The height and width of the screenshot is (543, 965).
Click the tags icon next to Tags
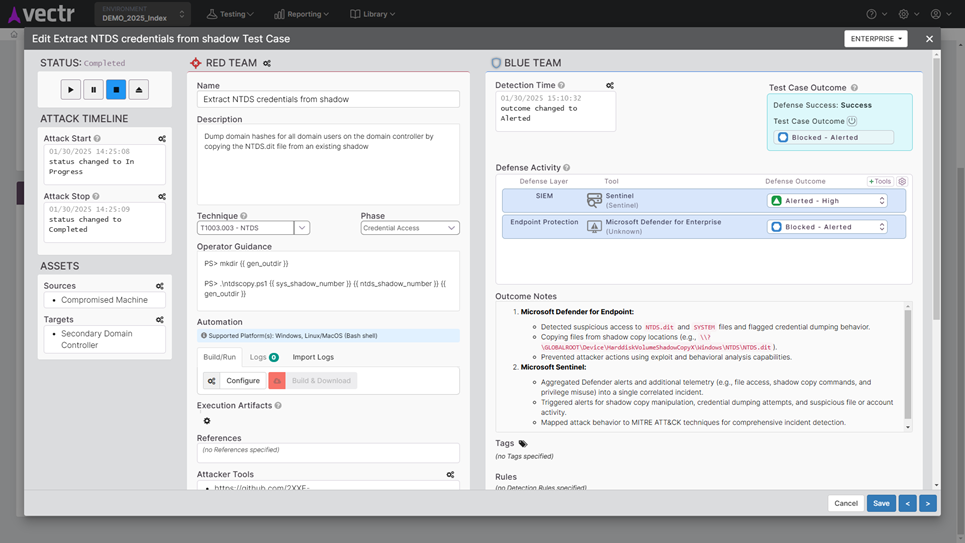pyautogui.click(x=523, y=443)
